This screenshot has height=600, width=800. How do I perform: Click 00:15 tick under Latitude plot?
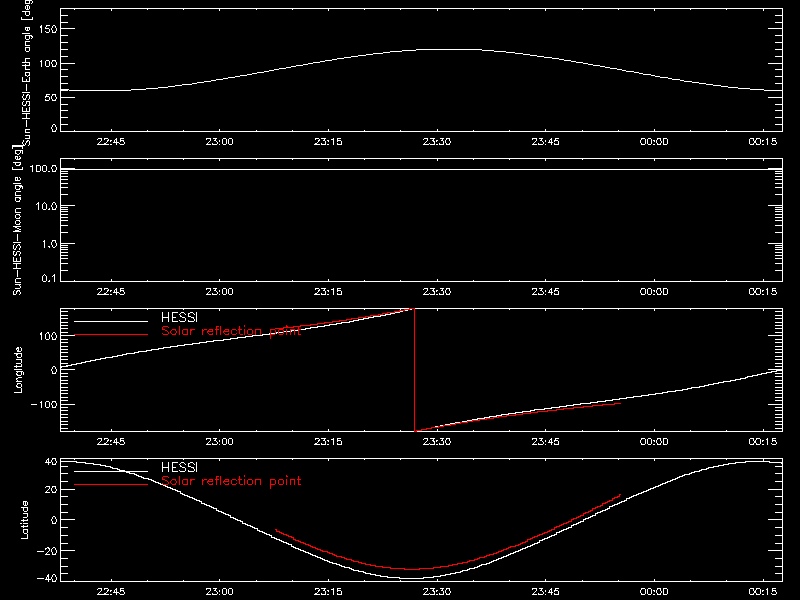[x=763, y=592]
